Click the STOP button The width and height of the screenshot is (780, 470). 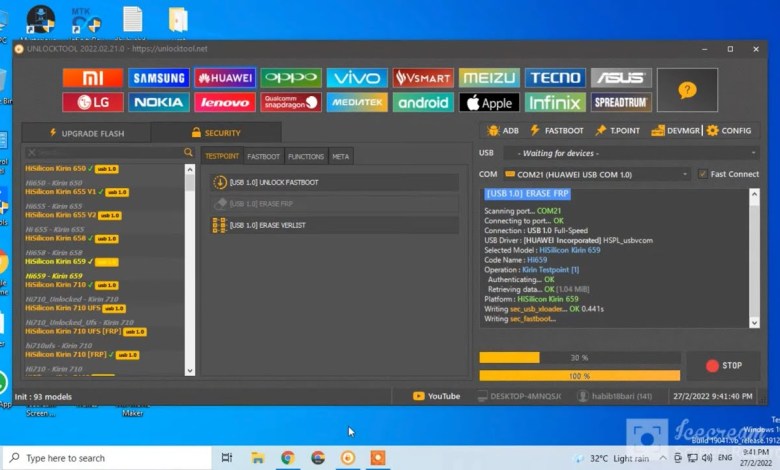tap(724, 365)
